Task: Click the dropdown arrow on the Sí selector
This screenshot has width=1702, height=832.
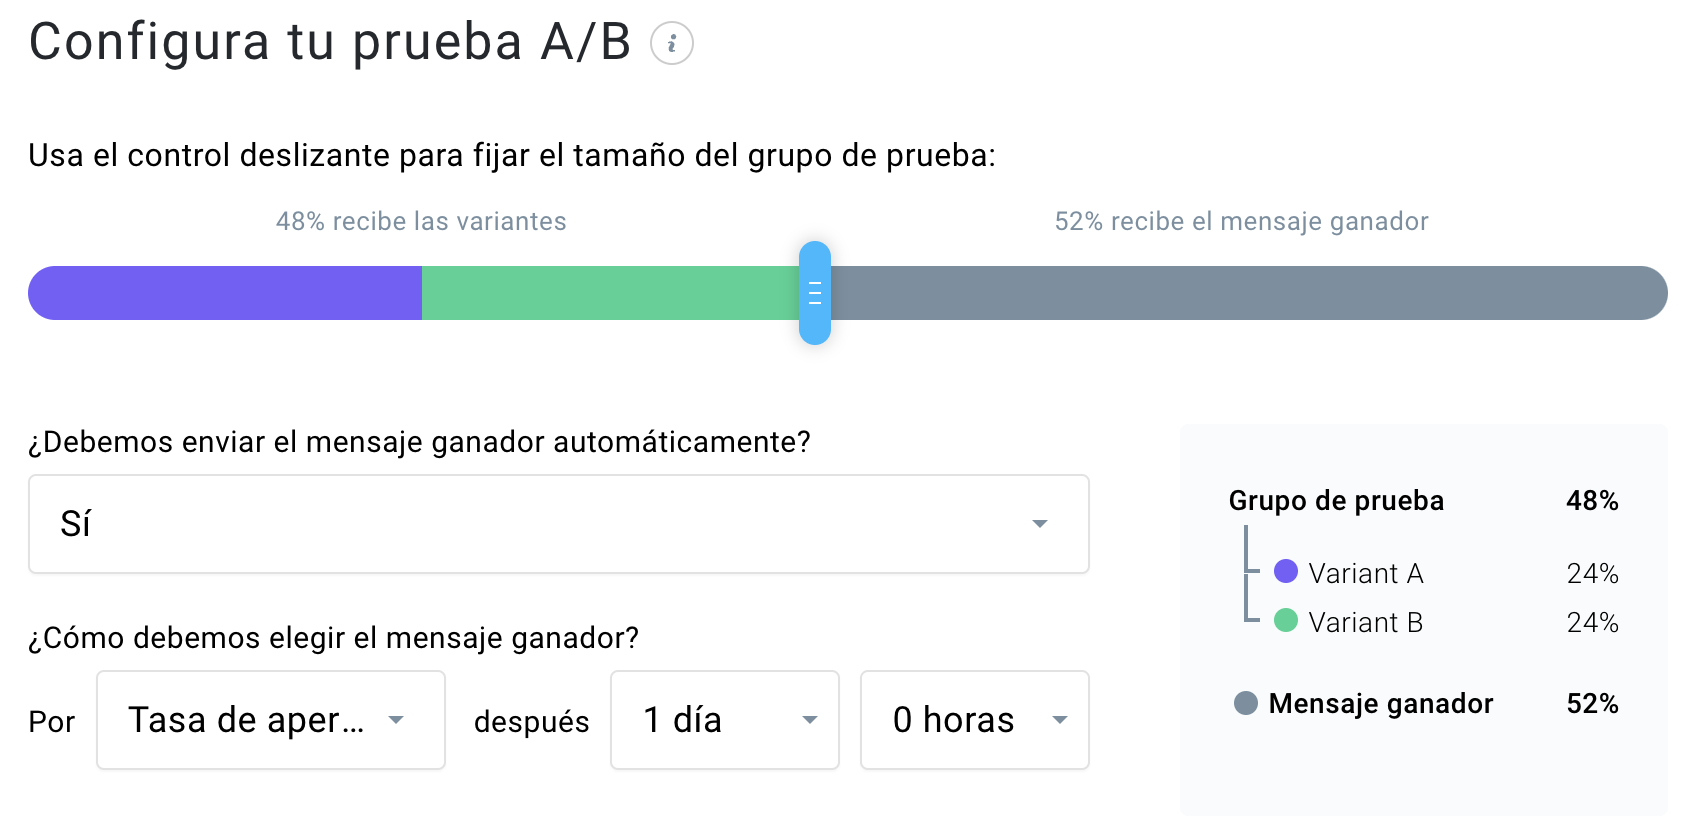Action: (1041, 523)
